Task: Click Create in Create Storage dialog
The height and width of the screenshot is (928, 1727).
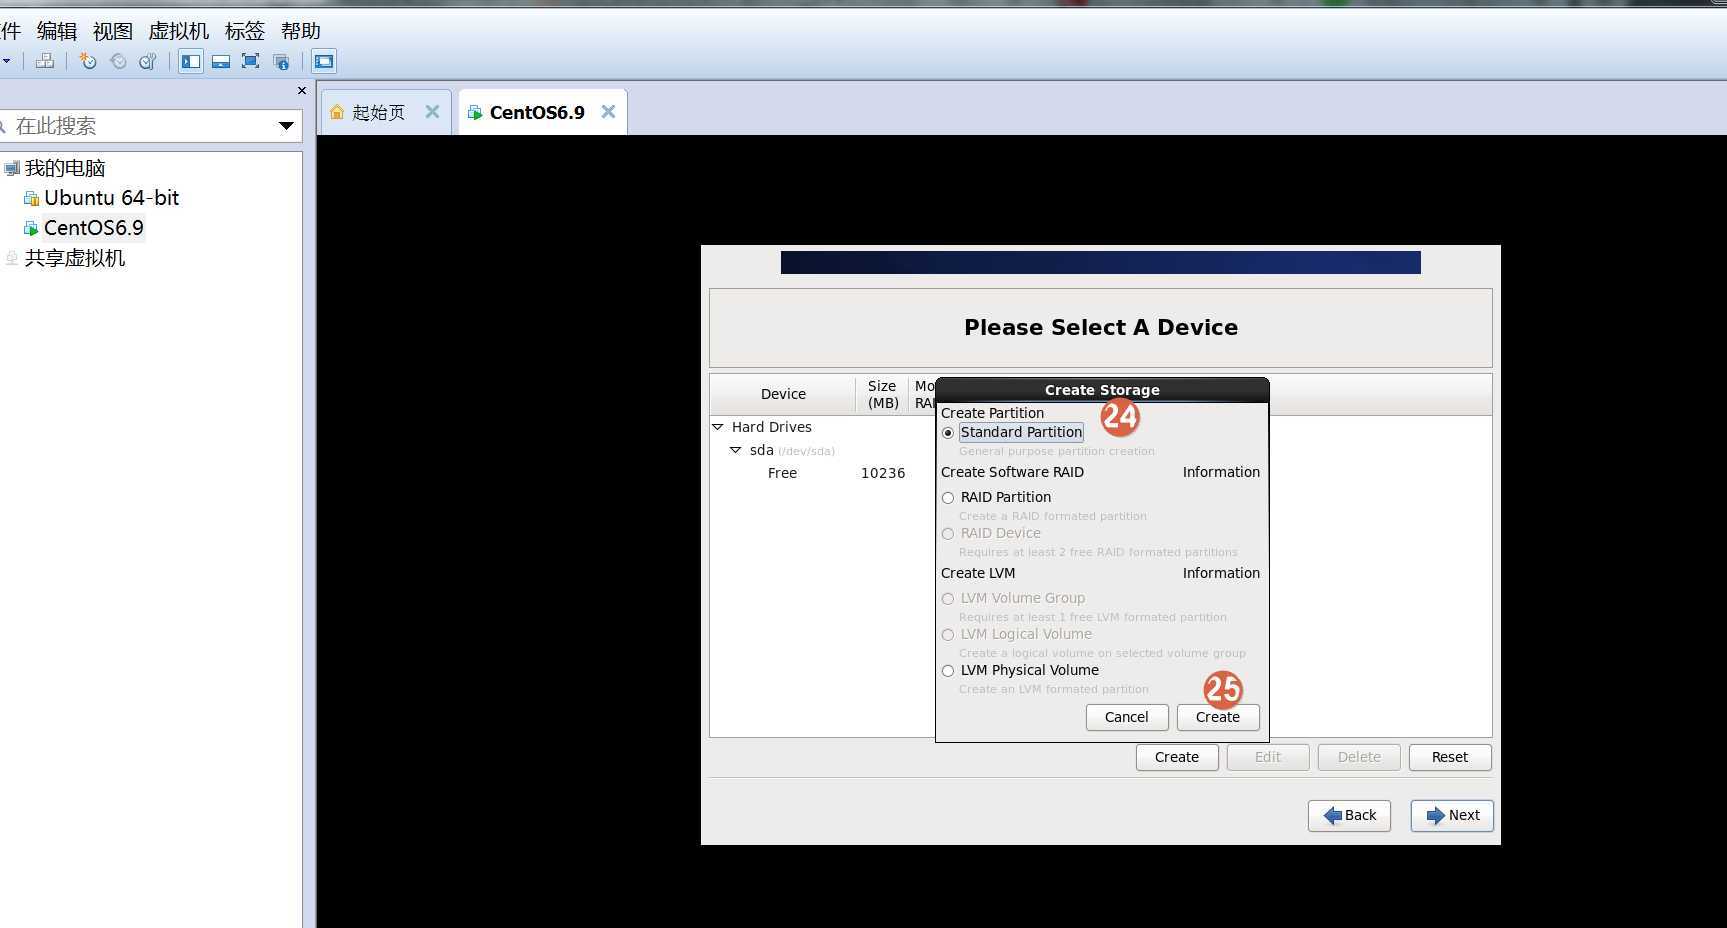Action: (1218, 717)
